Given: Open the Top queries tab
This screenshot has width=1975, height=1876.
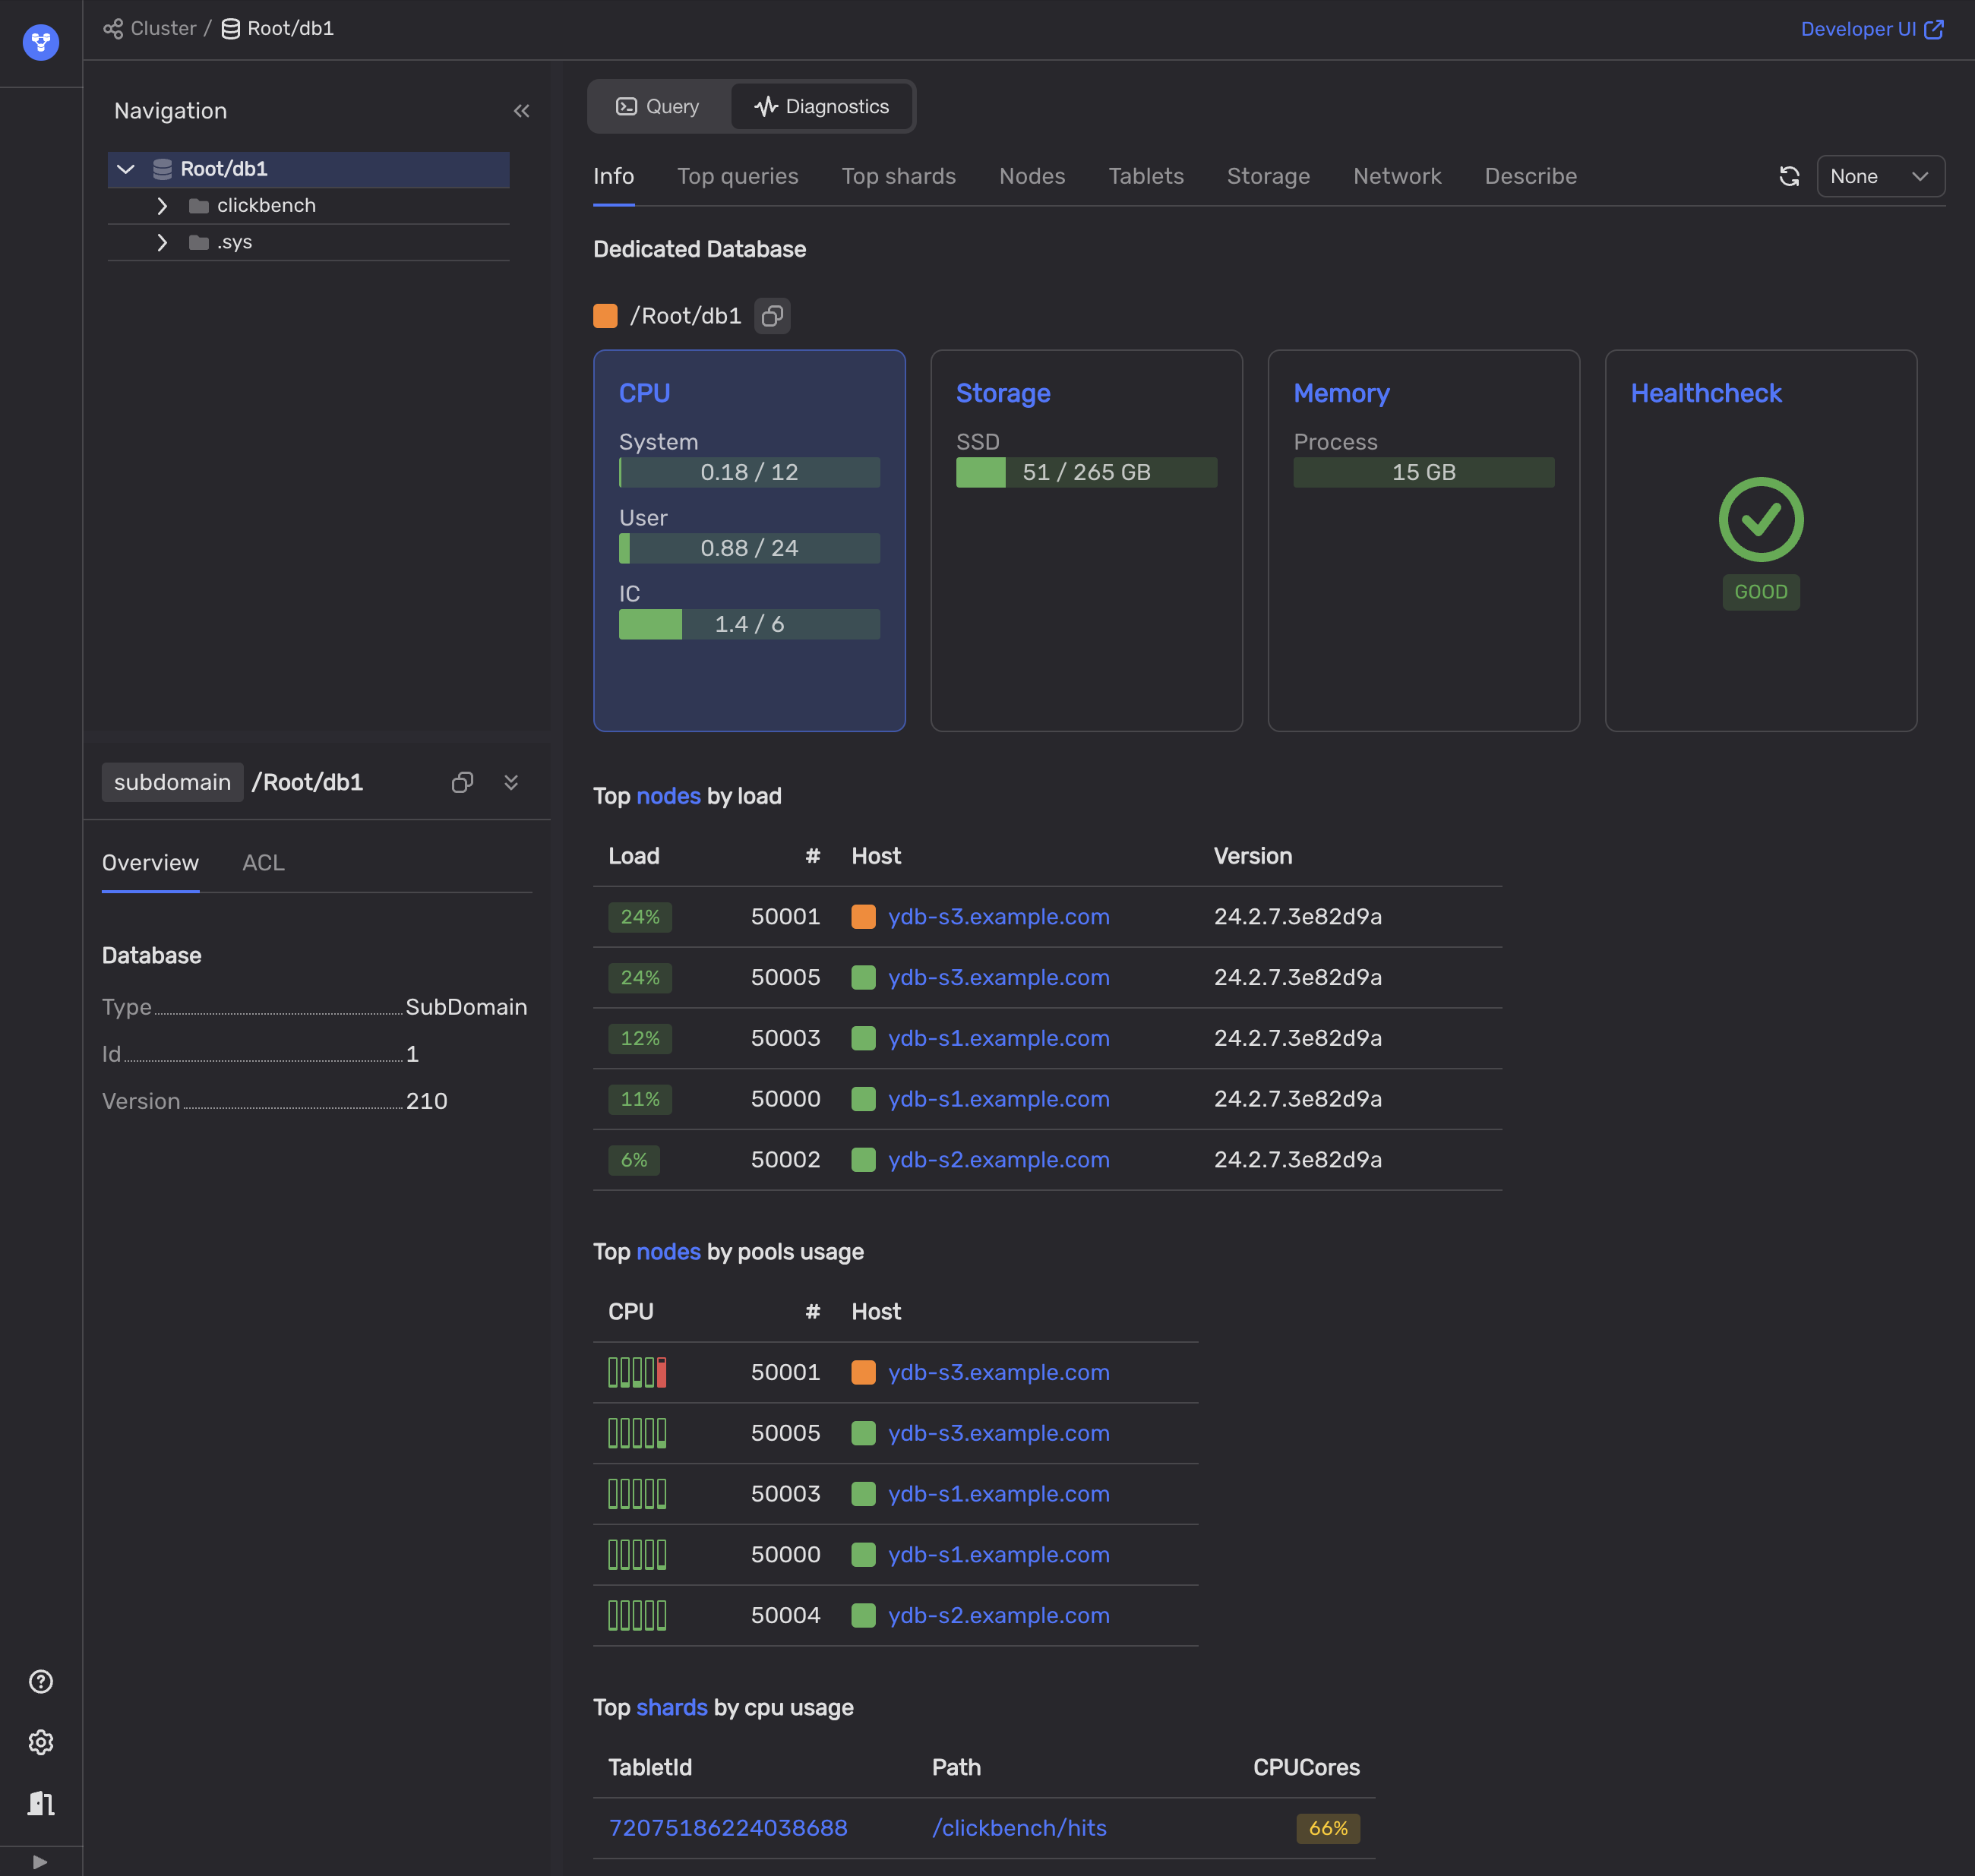Looking at the screenshot, I should pos(737,176).
